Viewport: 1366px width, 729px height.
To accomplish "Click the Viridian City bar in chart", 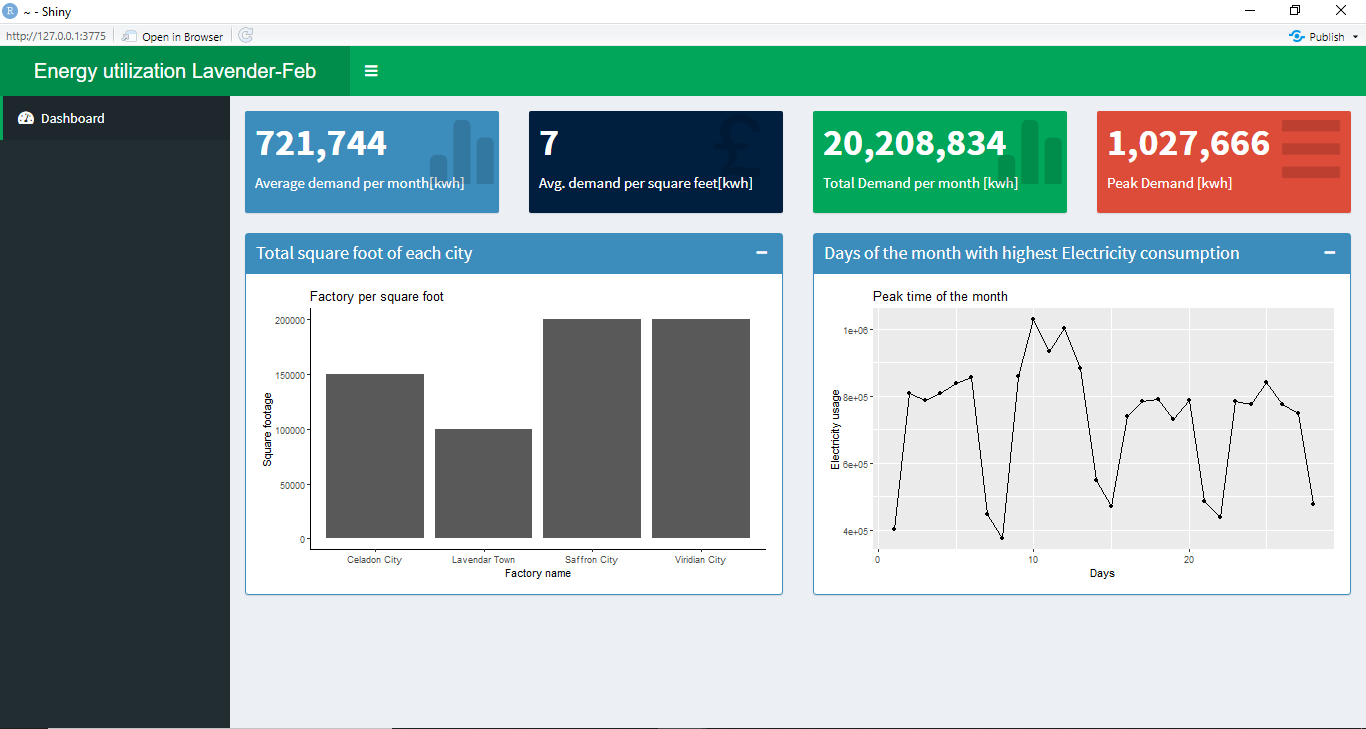I will 701,429.
